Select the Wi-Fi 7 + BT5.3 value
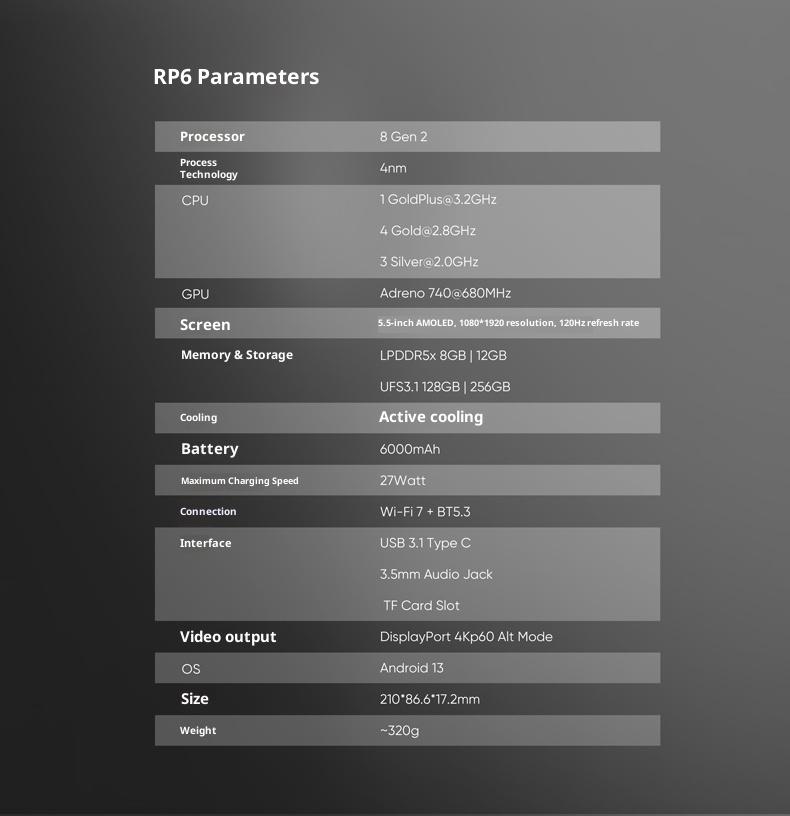 coord(425,511)
